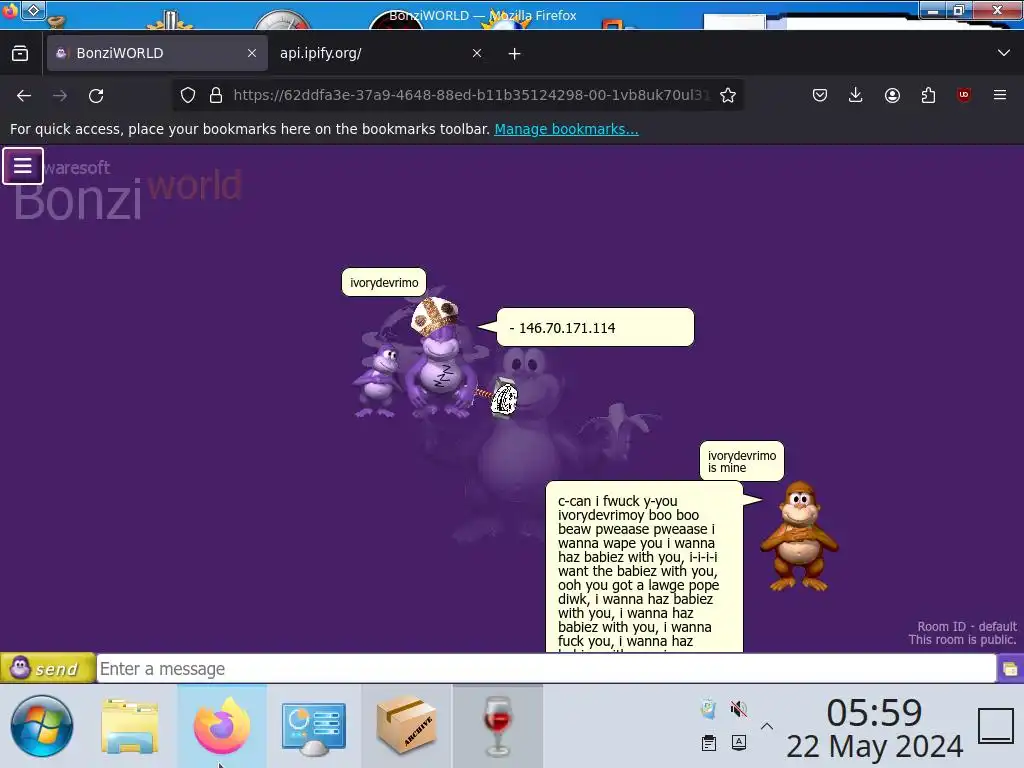View site security padlock info
Viewport: 1024px width, 768px height.
pos(216,95)
